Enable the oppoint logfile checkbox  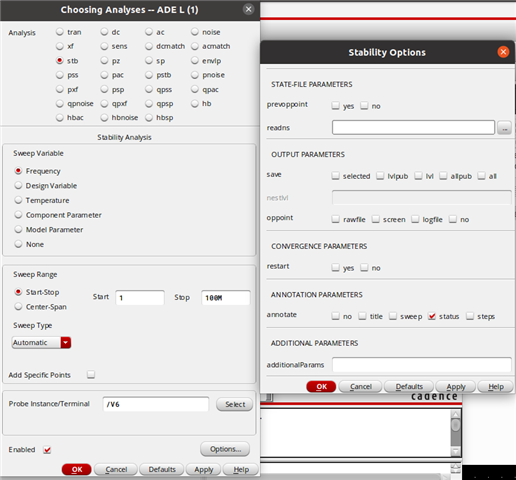[x=415, y=219]
